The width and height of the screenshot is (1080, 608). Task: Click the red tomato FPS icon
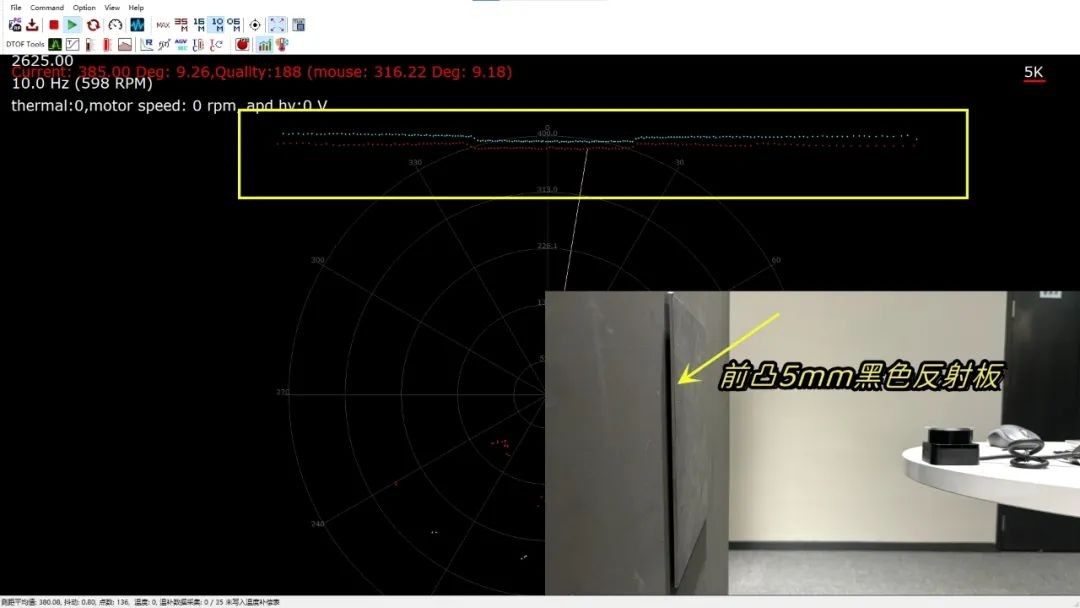click(x=242, y=45)
